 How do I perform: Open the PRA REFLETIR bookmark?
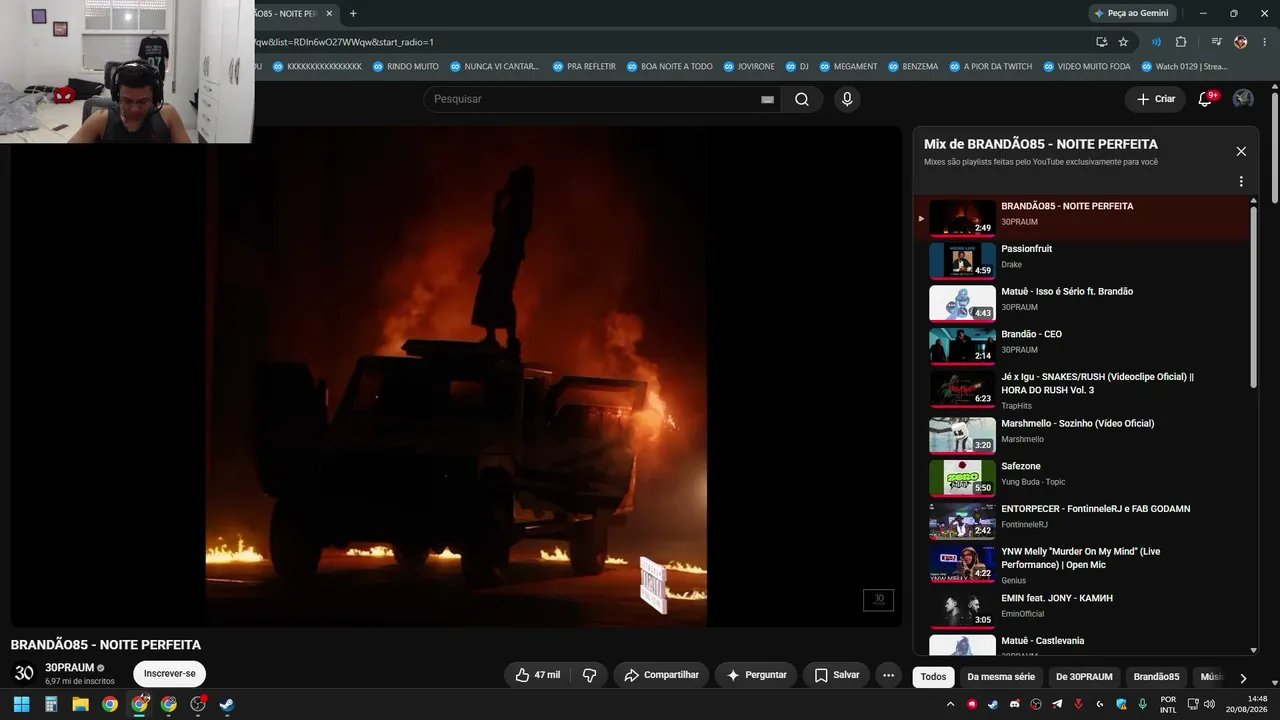[x=584, y=67]
